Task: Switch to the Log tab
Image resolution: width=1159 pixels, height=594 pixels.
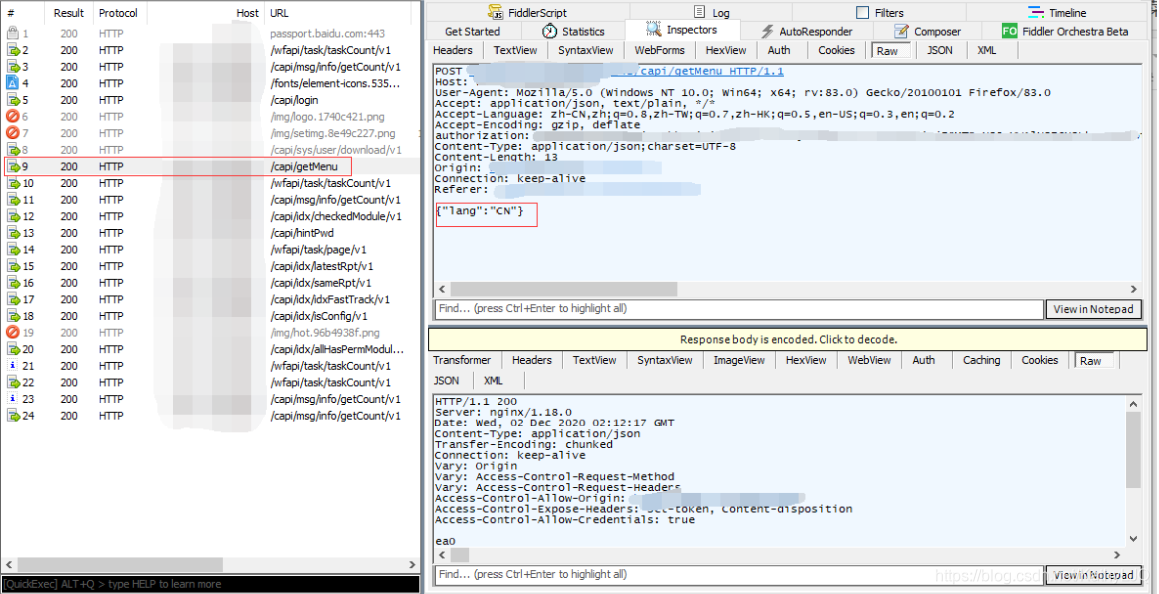Action: coord(711,13)
